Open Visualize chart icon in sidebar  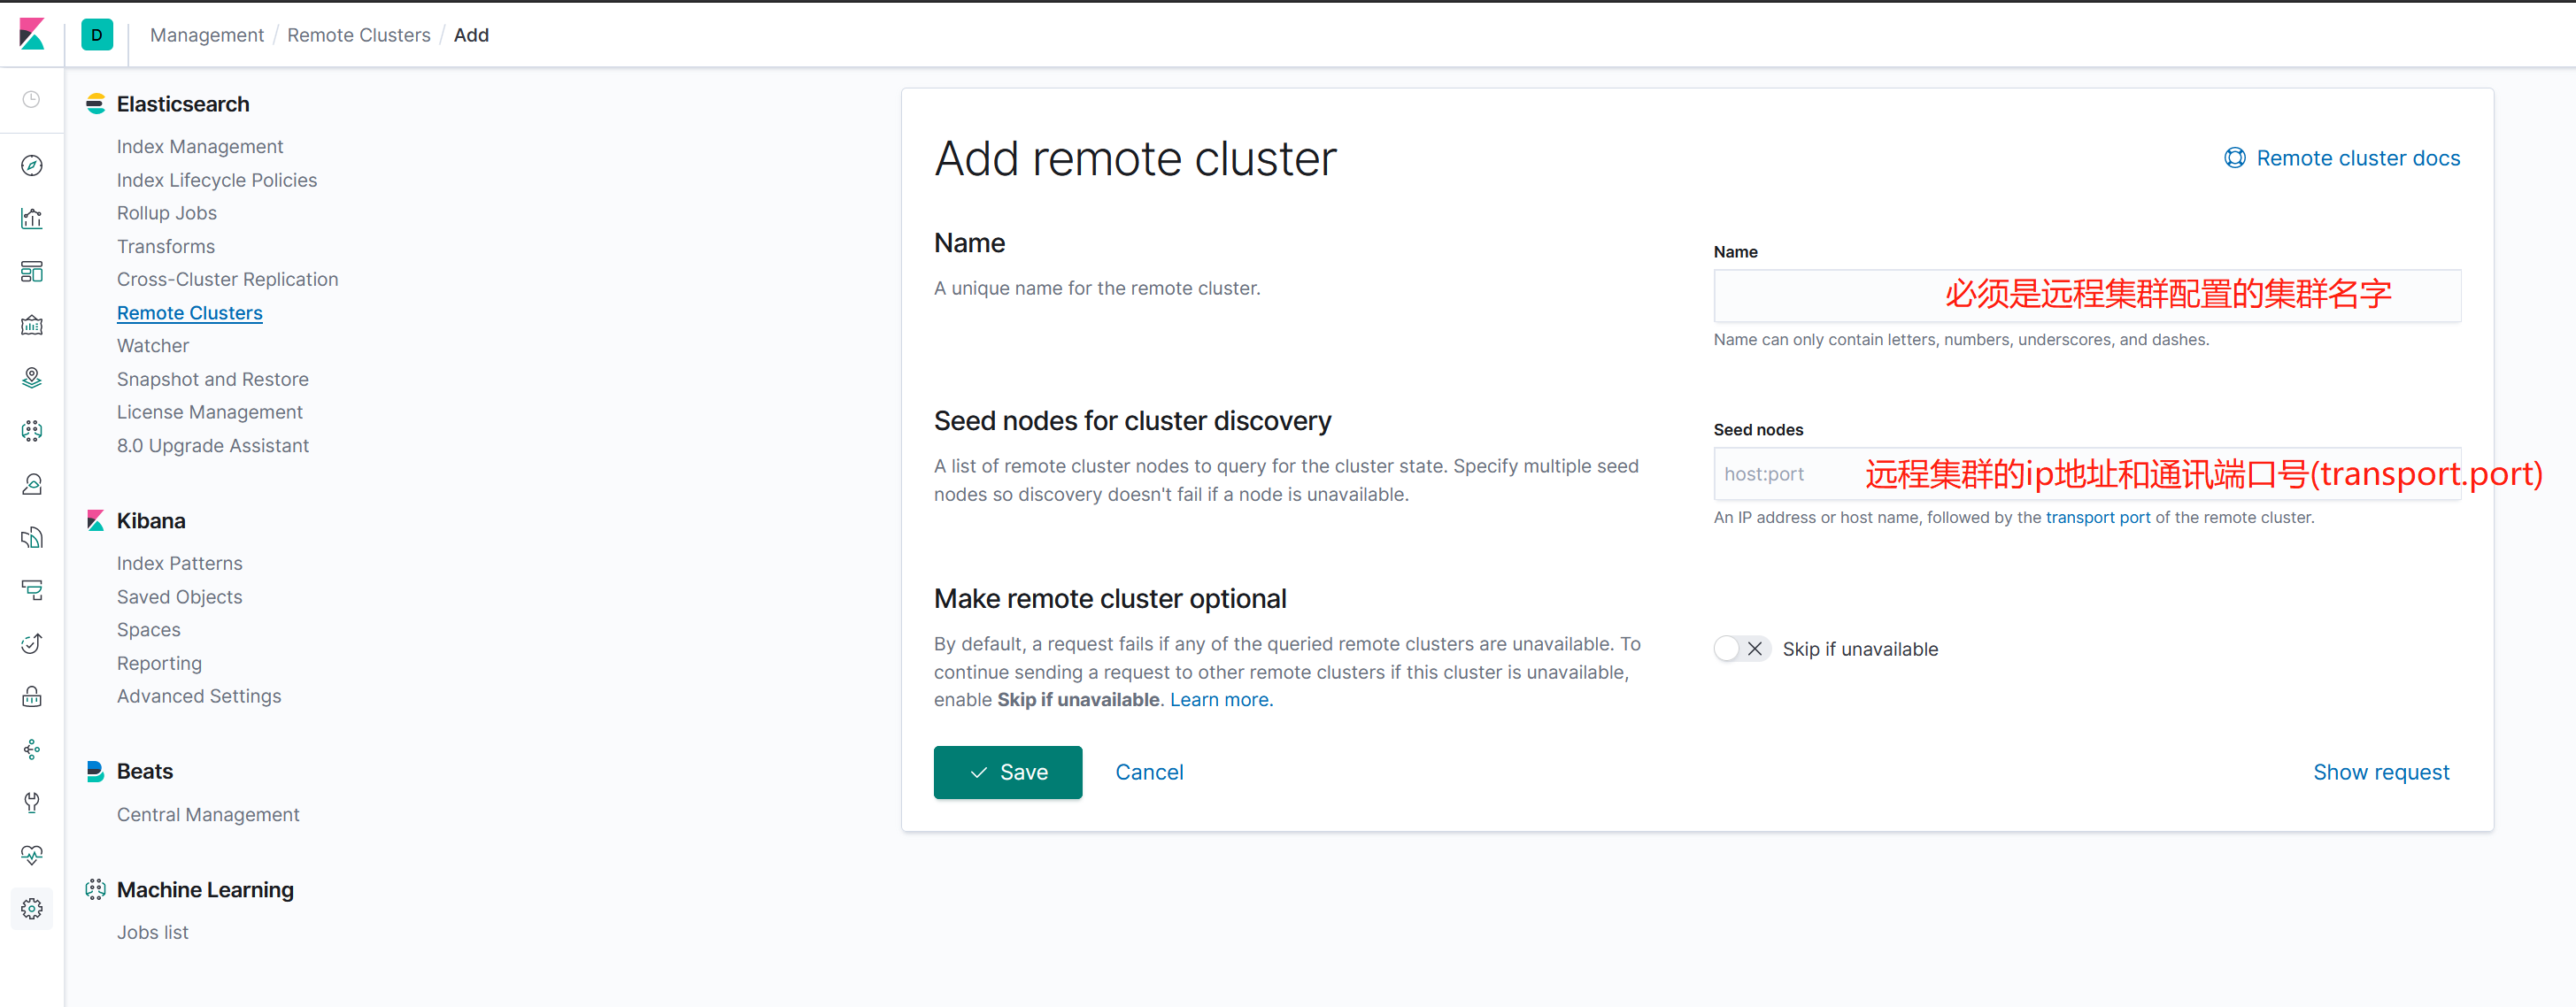click(x=32, y=219)
